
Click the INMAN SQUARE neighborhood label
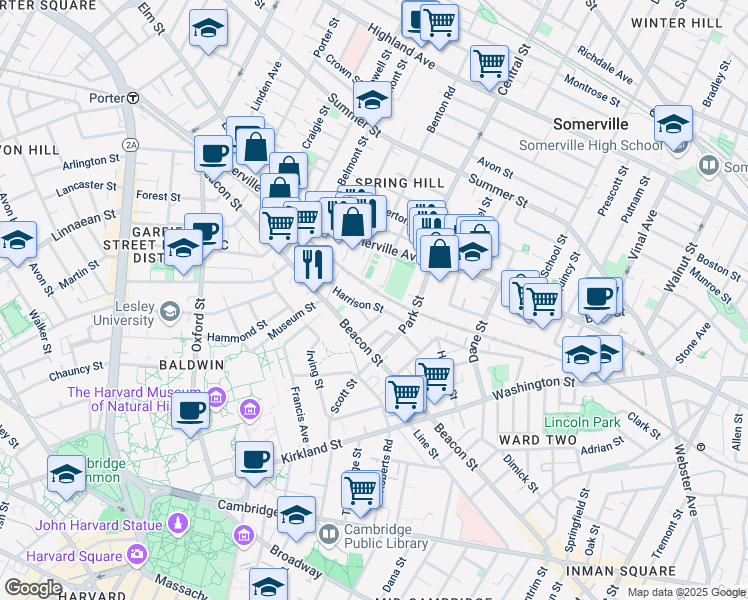tap(621, 571)
